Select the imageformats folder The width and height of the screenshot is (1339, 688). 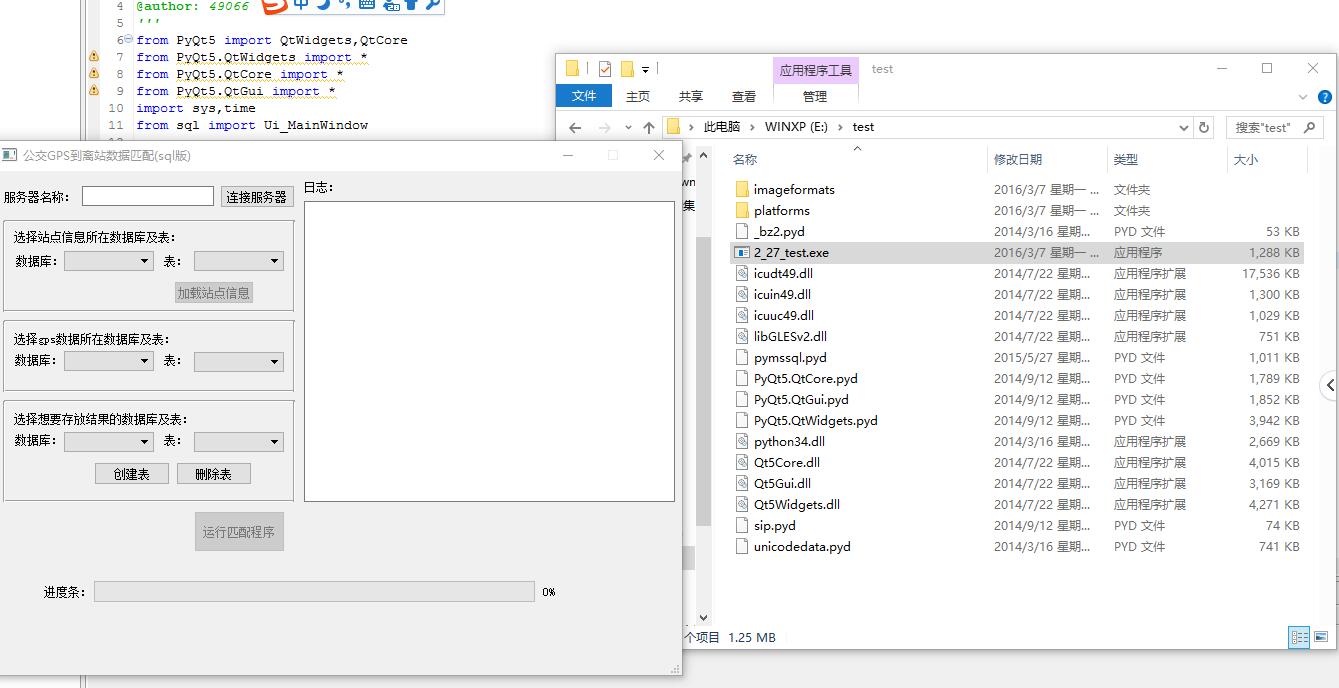click(793, 190)
